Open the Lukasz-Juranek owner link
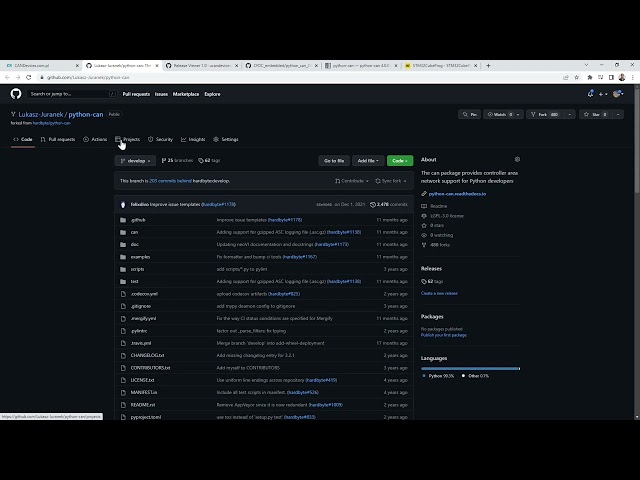This screenshot has height=480, width=640. point(40,115)
